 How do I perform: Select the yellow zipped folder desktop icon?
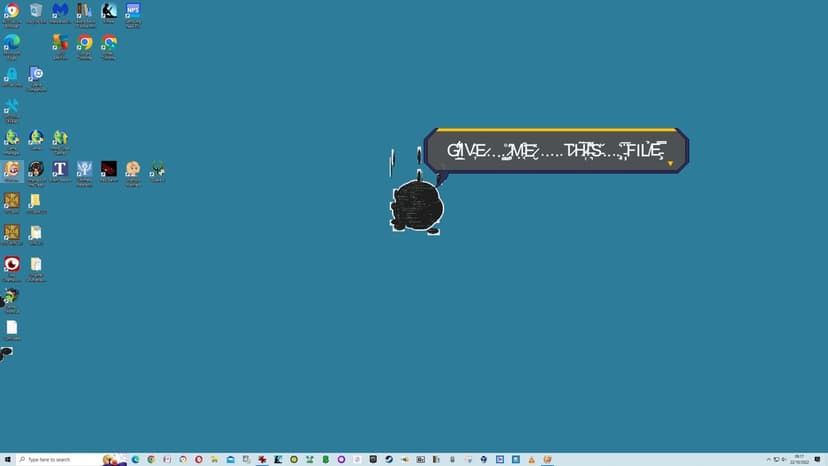pos(36,203)
